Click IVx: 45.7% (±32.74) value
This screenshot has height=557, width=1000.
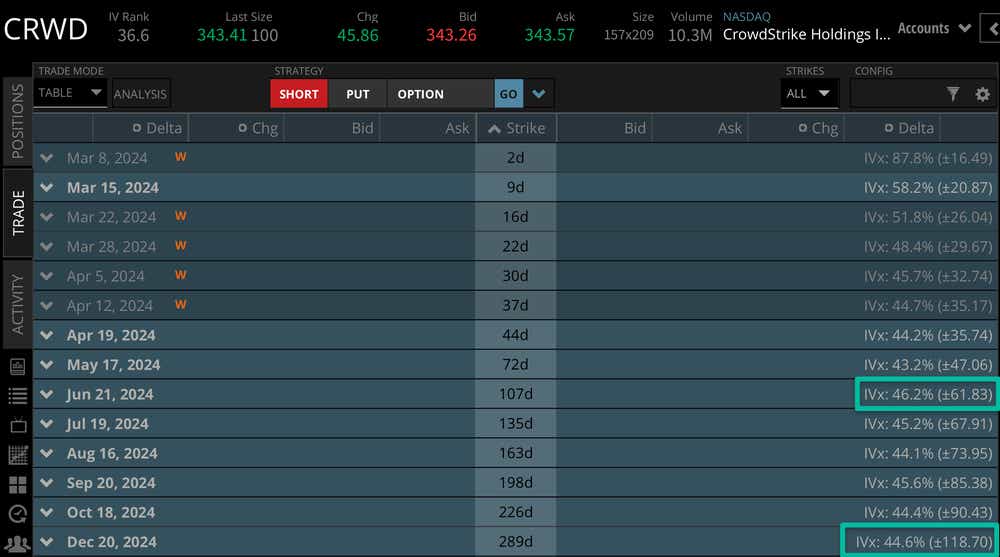pos(928,276)
